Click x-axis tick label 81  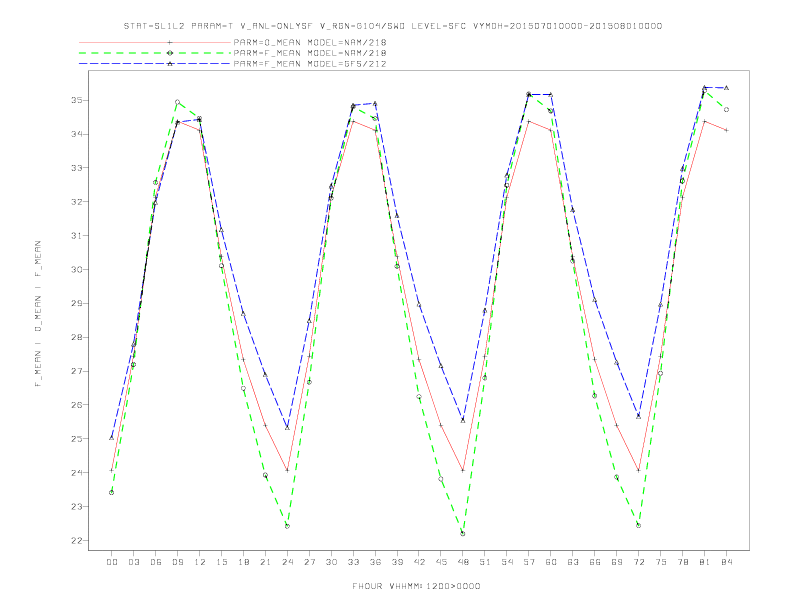pyautogui.click(x=705, y=562)
